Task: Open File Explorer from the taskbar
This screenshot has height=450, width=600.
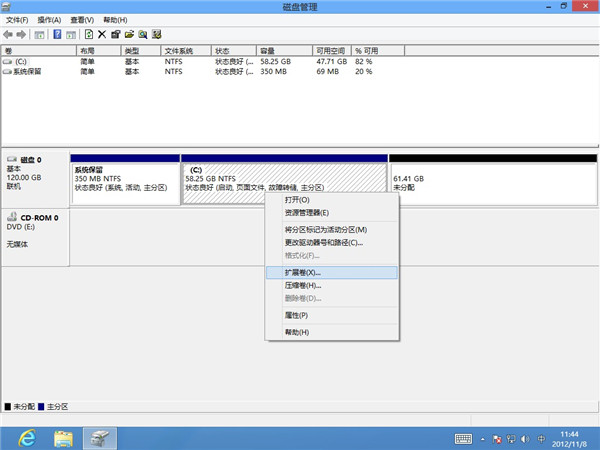Action: click(63, 438)
